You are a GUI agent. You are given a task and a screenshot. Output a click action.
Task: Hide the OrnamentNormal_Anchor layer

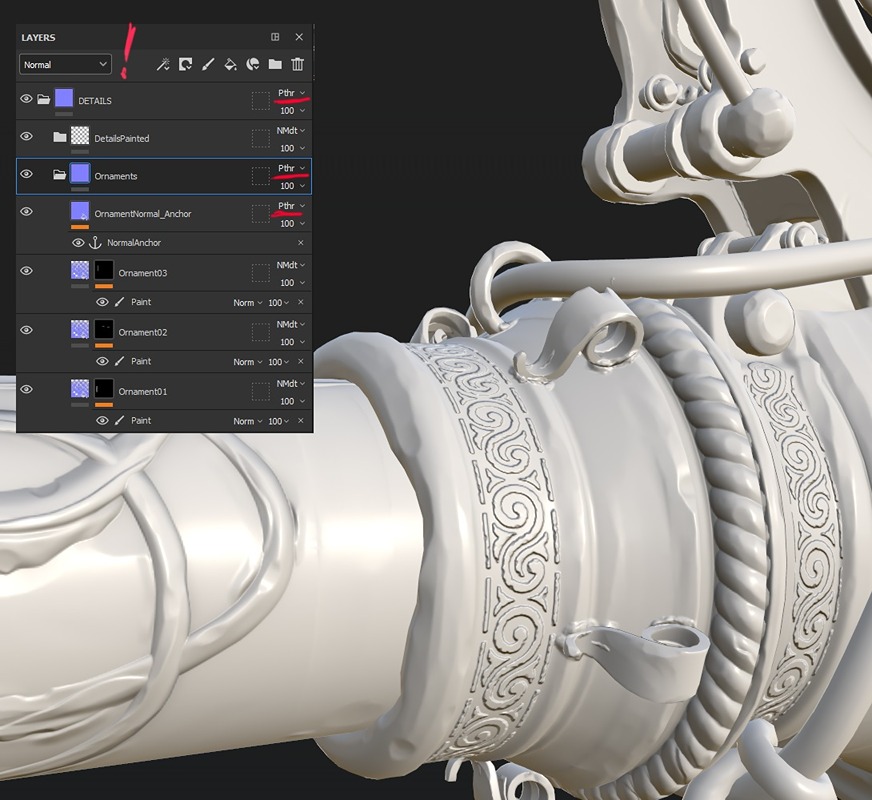pos(26,211)
